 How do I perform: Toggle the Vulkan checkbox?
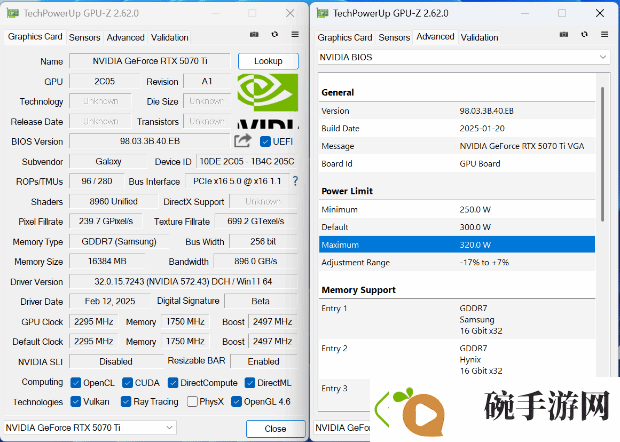coord(76,402)
